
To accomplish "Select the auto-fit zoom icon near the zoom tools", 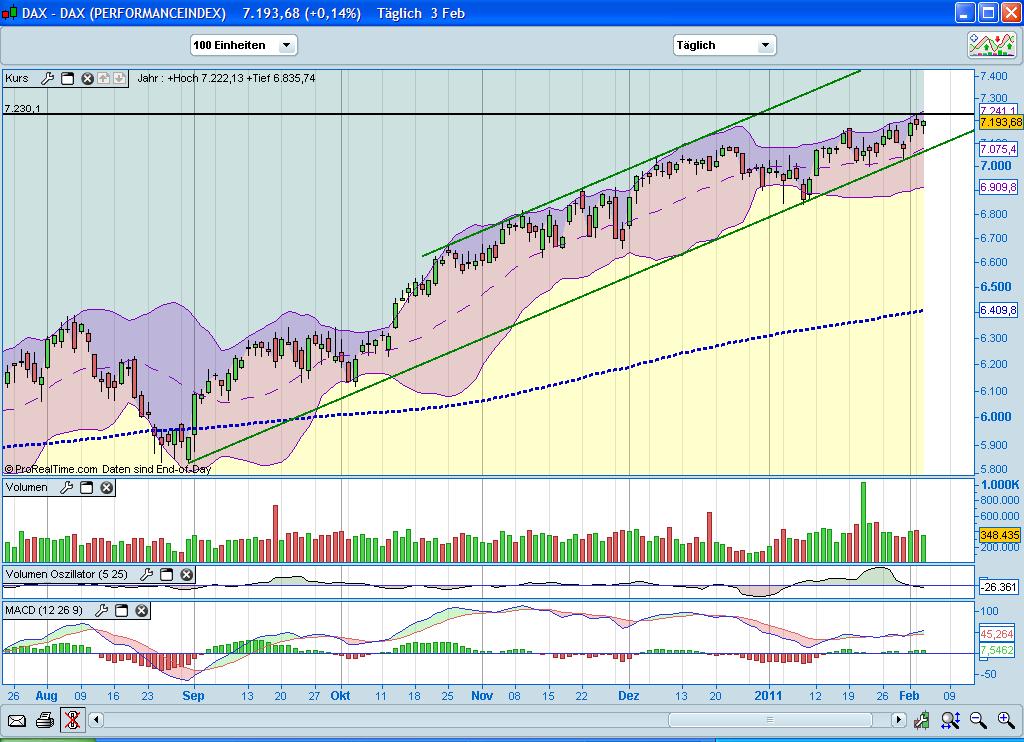I will click(x=950, y=719).
